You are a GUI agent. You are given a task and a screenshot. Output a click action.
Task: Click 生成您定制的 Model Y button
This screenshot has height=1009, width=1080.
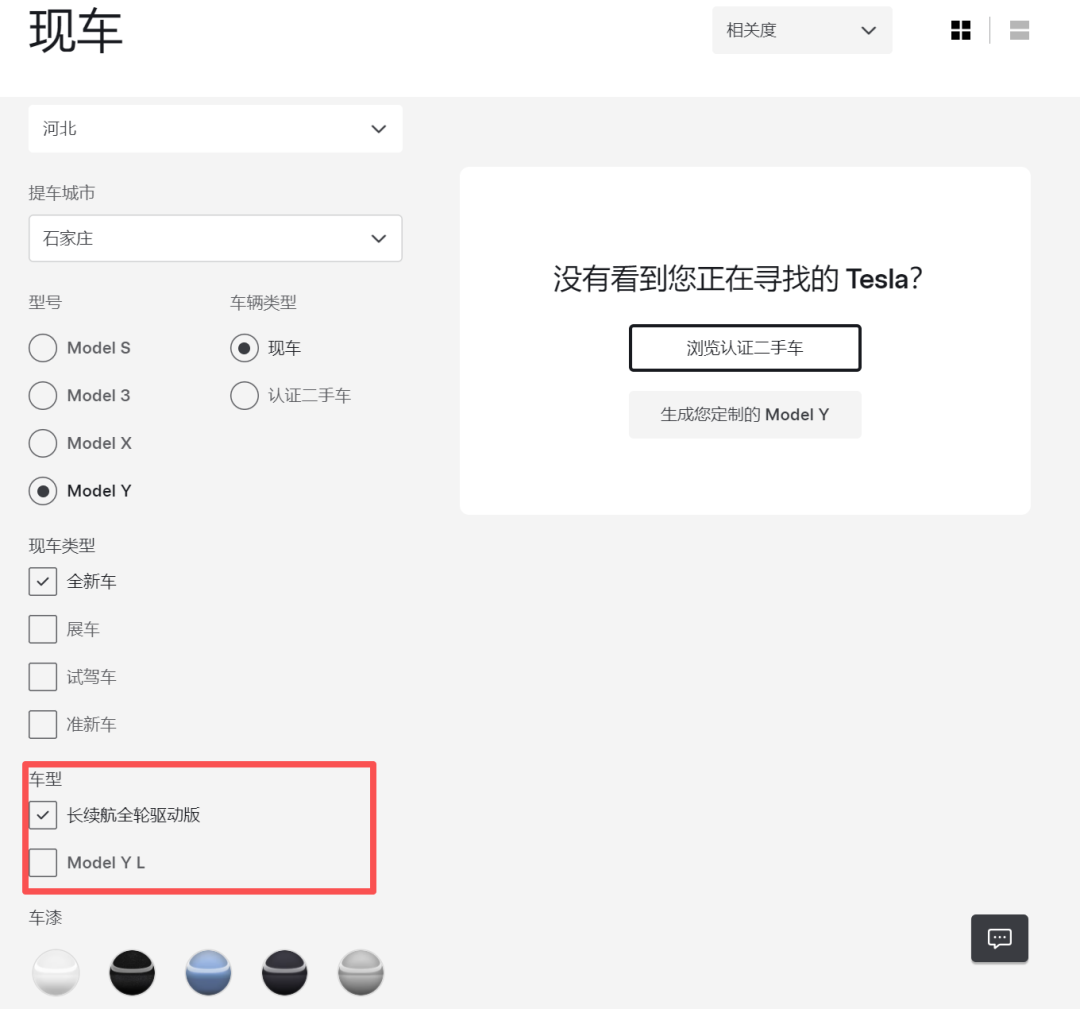(745, 415)
